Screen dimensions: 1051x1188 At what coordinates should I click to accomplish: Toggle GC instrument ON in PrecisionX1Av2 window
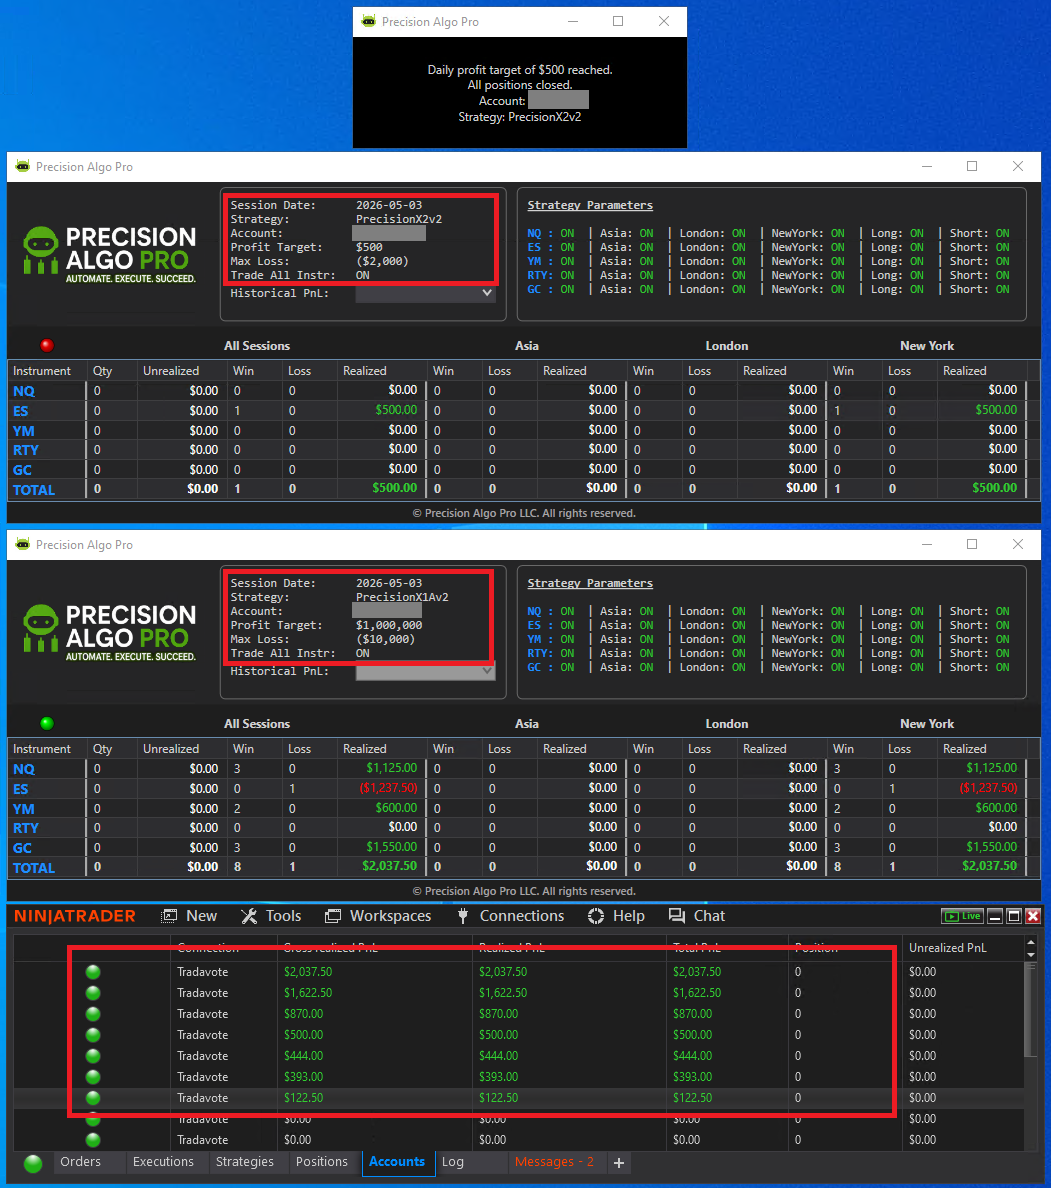click(x=567, y=667)
